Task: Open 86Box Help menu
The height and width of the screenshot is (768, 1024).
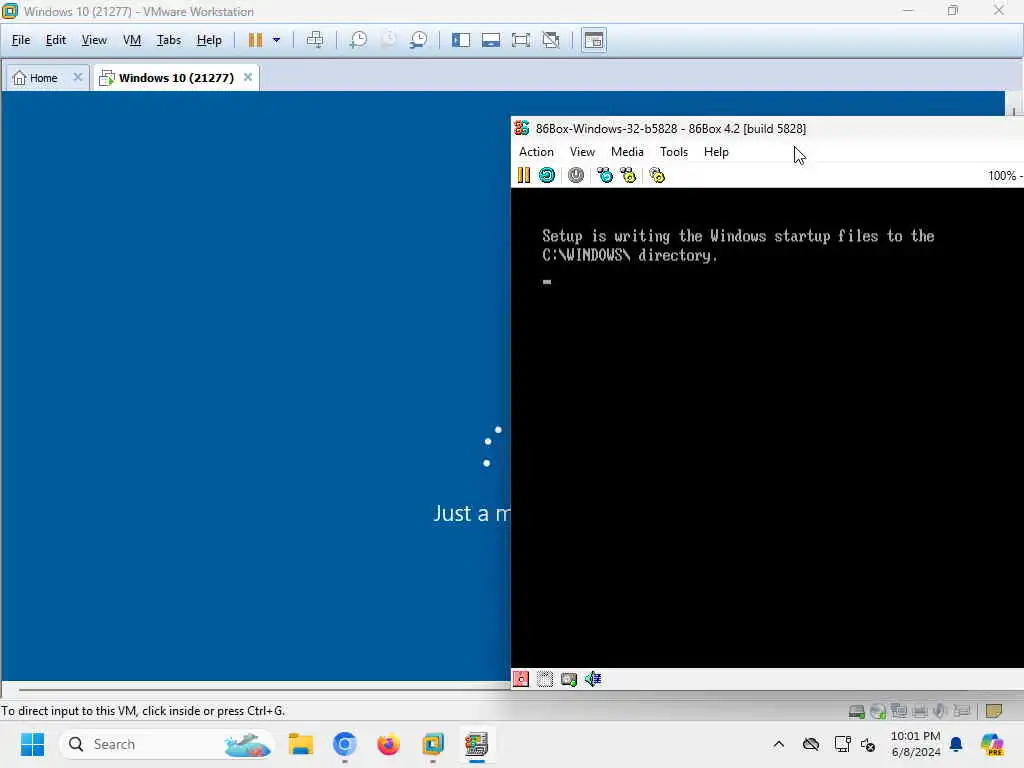Action: tap(716, 152)
